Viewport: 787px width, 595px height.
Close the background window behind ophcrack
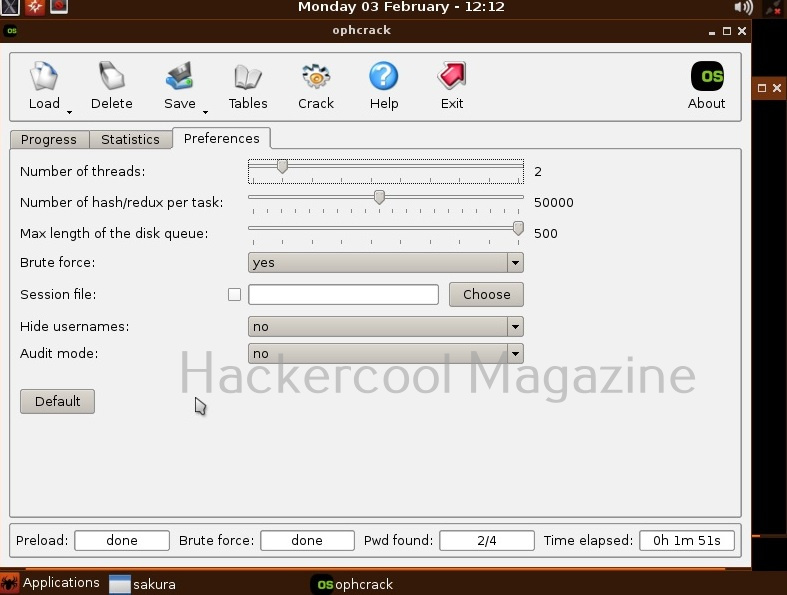point(777,88)
